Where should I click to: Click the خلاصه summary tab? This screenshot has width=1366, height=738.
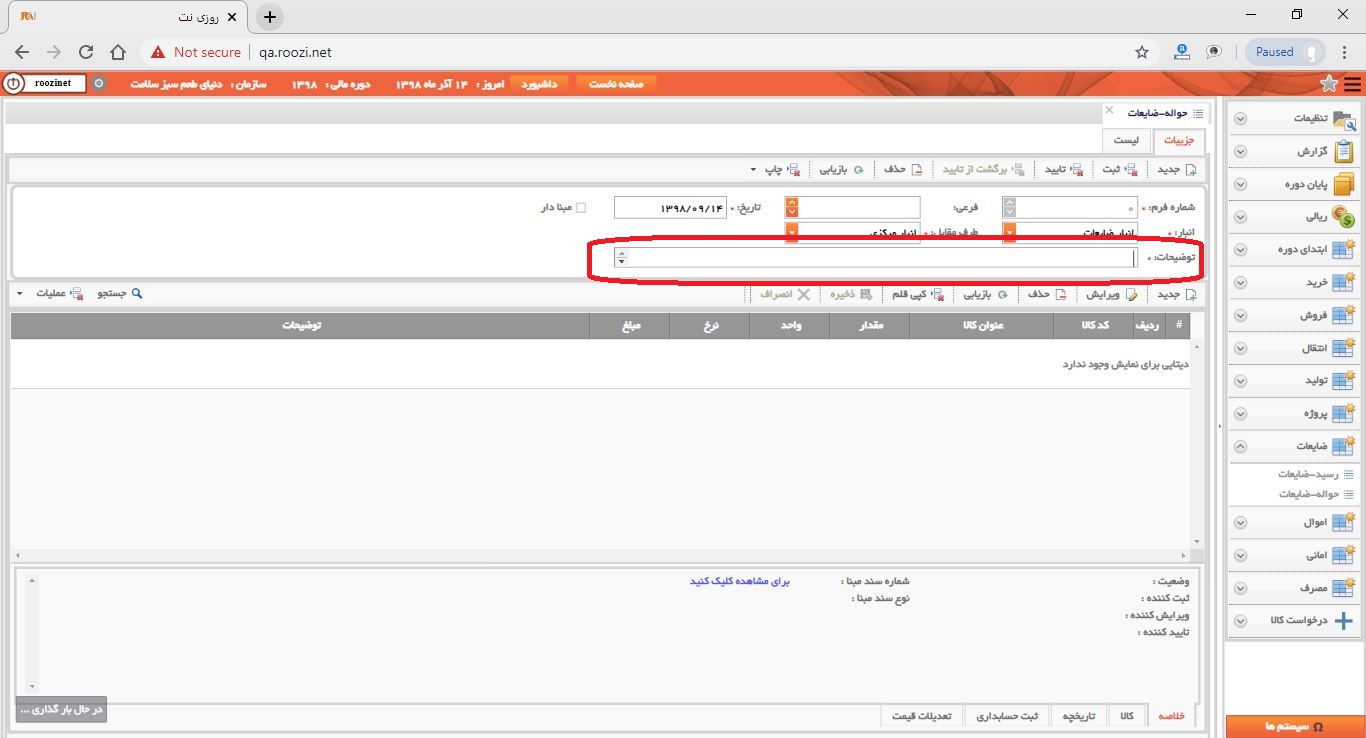coord(1171,716)
